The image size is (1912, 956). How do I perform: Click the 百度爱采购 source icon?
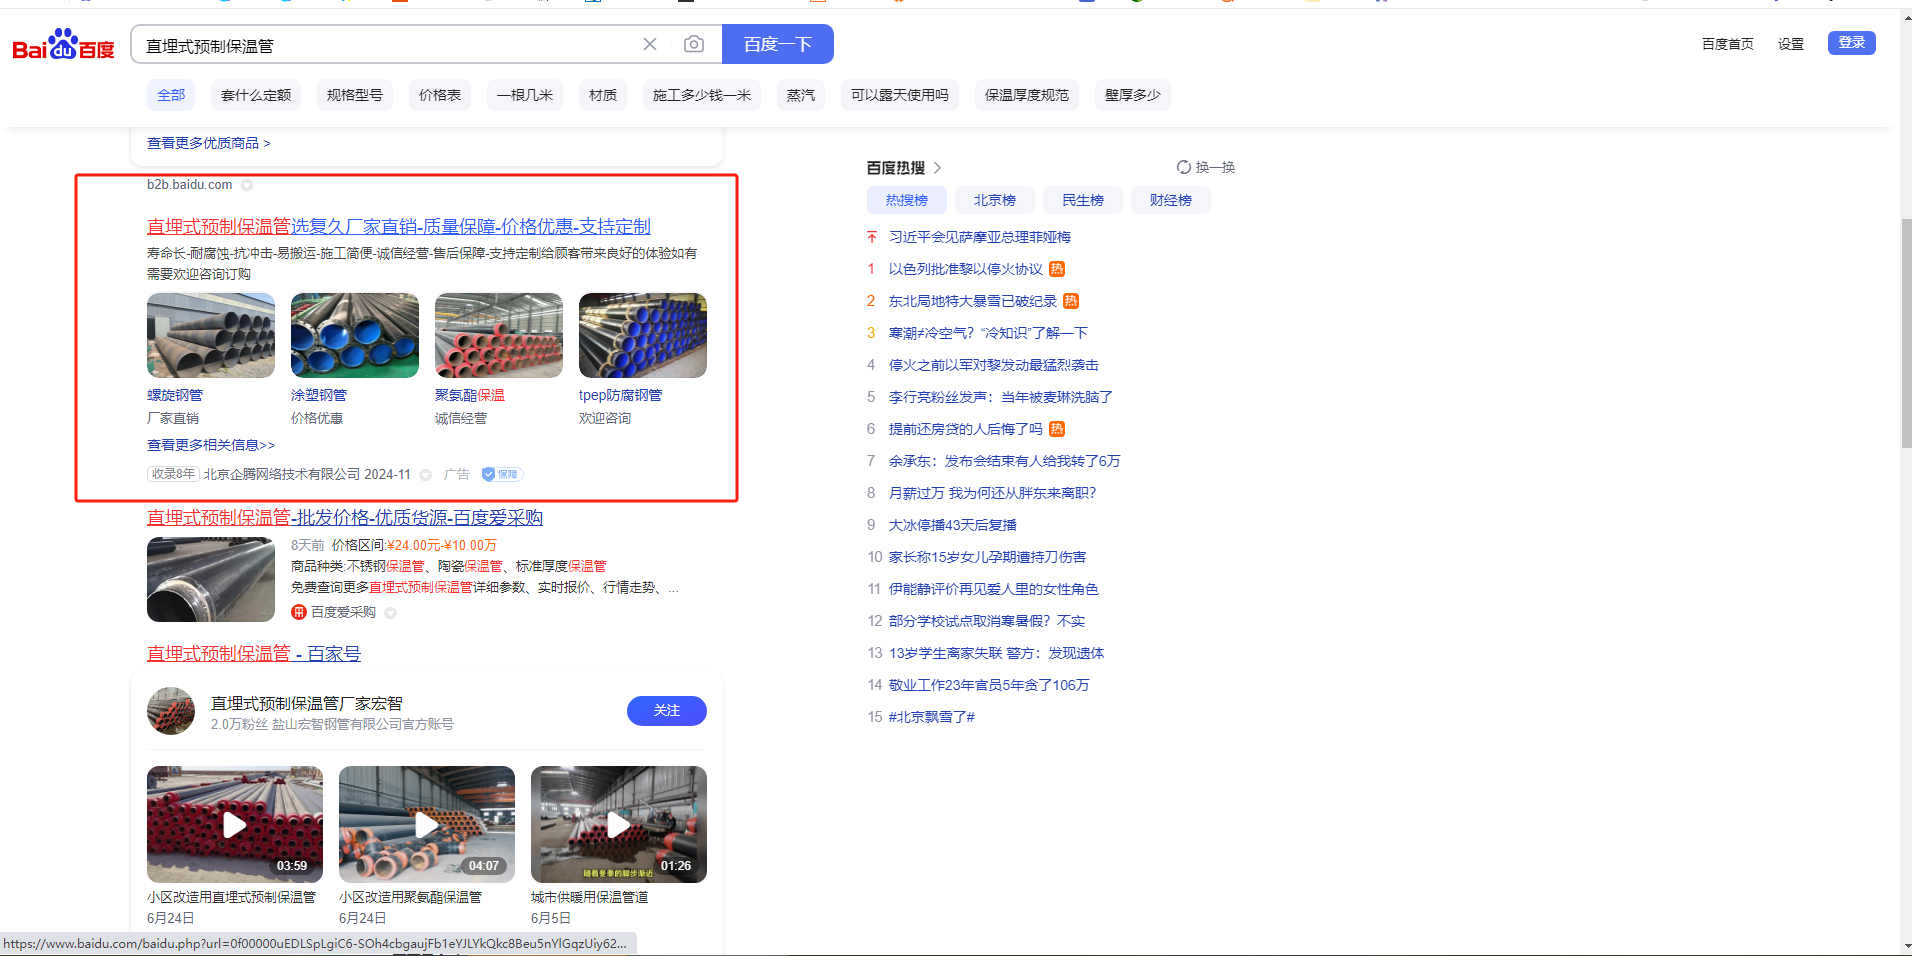point(298,612)
